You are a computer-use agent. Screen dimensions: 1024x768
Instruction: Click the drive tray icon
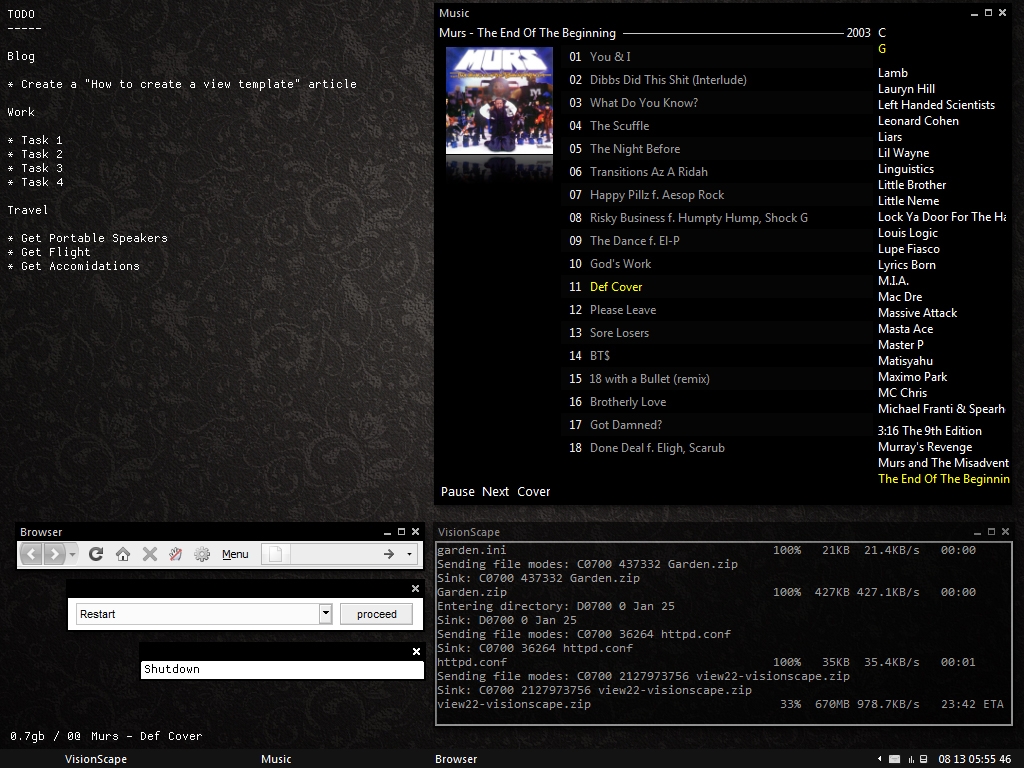click(x=923, y=759)
